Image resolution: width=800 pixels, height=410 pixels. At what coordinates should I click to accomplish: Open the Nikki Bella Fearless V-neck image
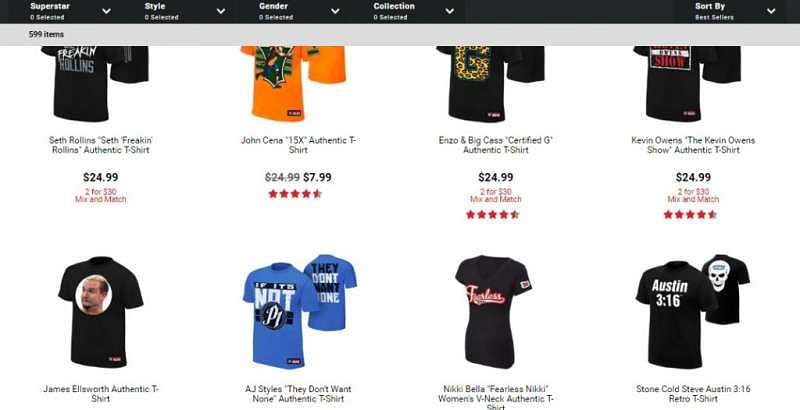pos(493,312)
